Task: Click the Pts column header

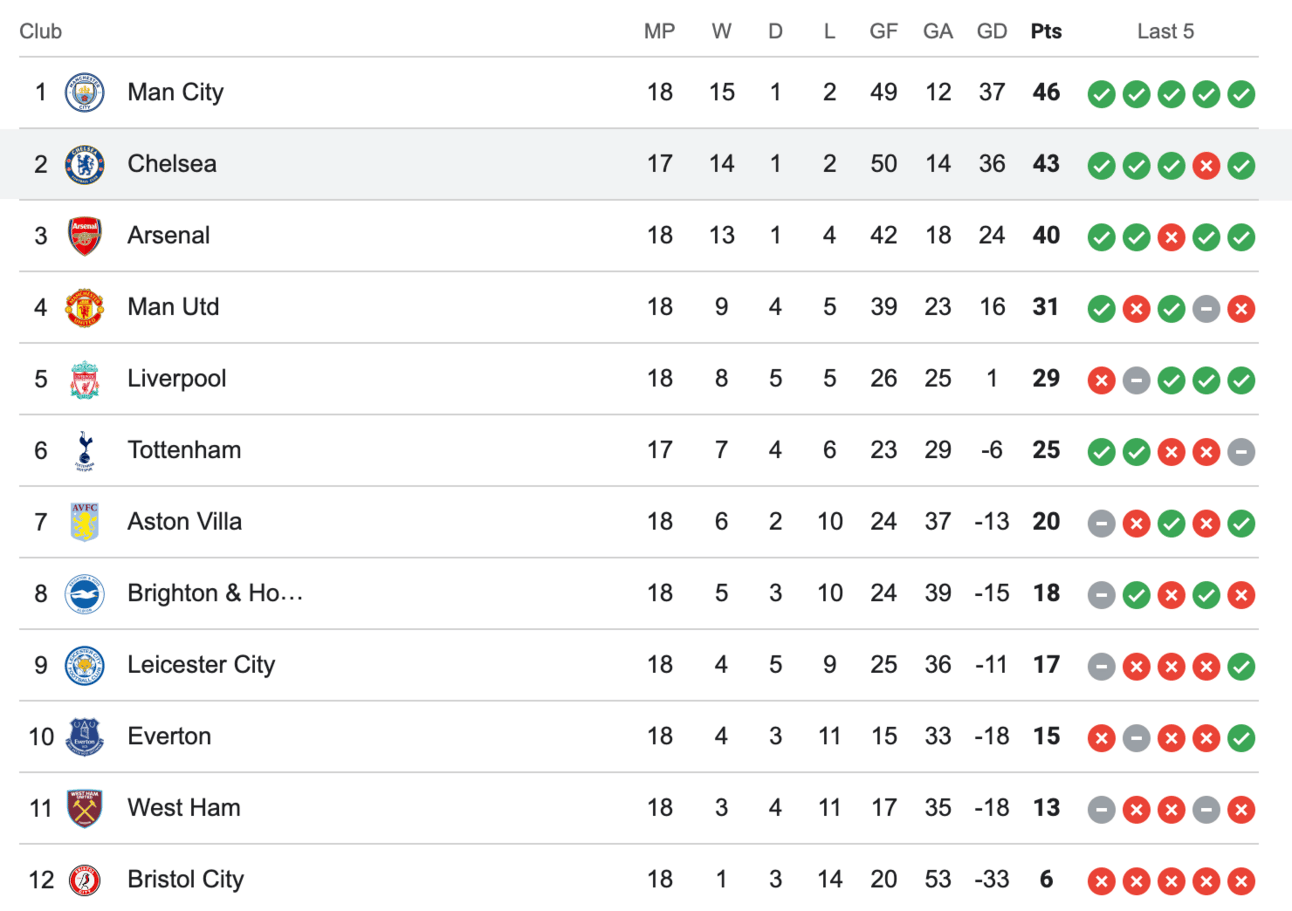Action: (x=1046, y=31)
